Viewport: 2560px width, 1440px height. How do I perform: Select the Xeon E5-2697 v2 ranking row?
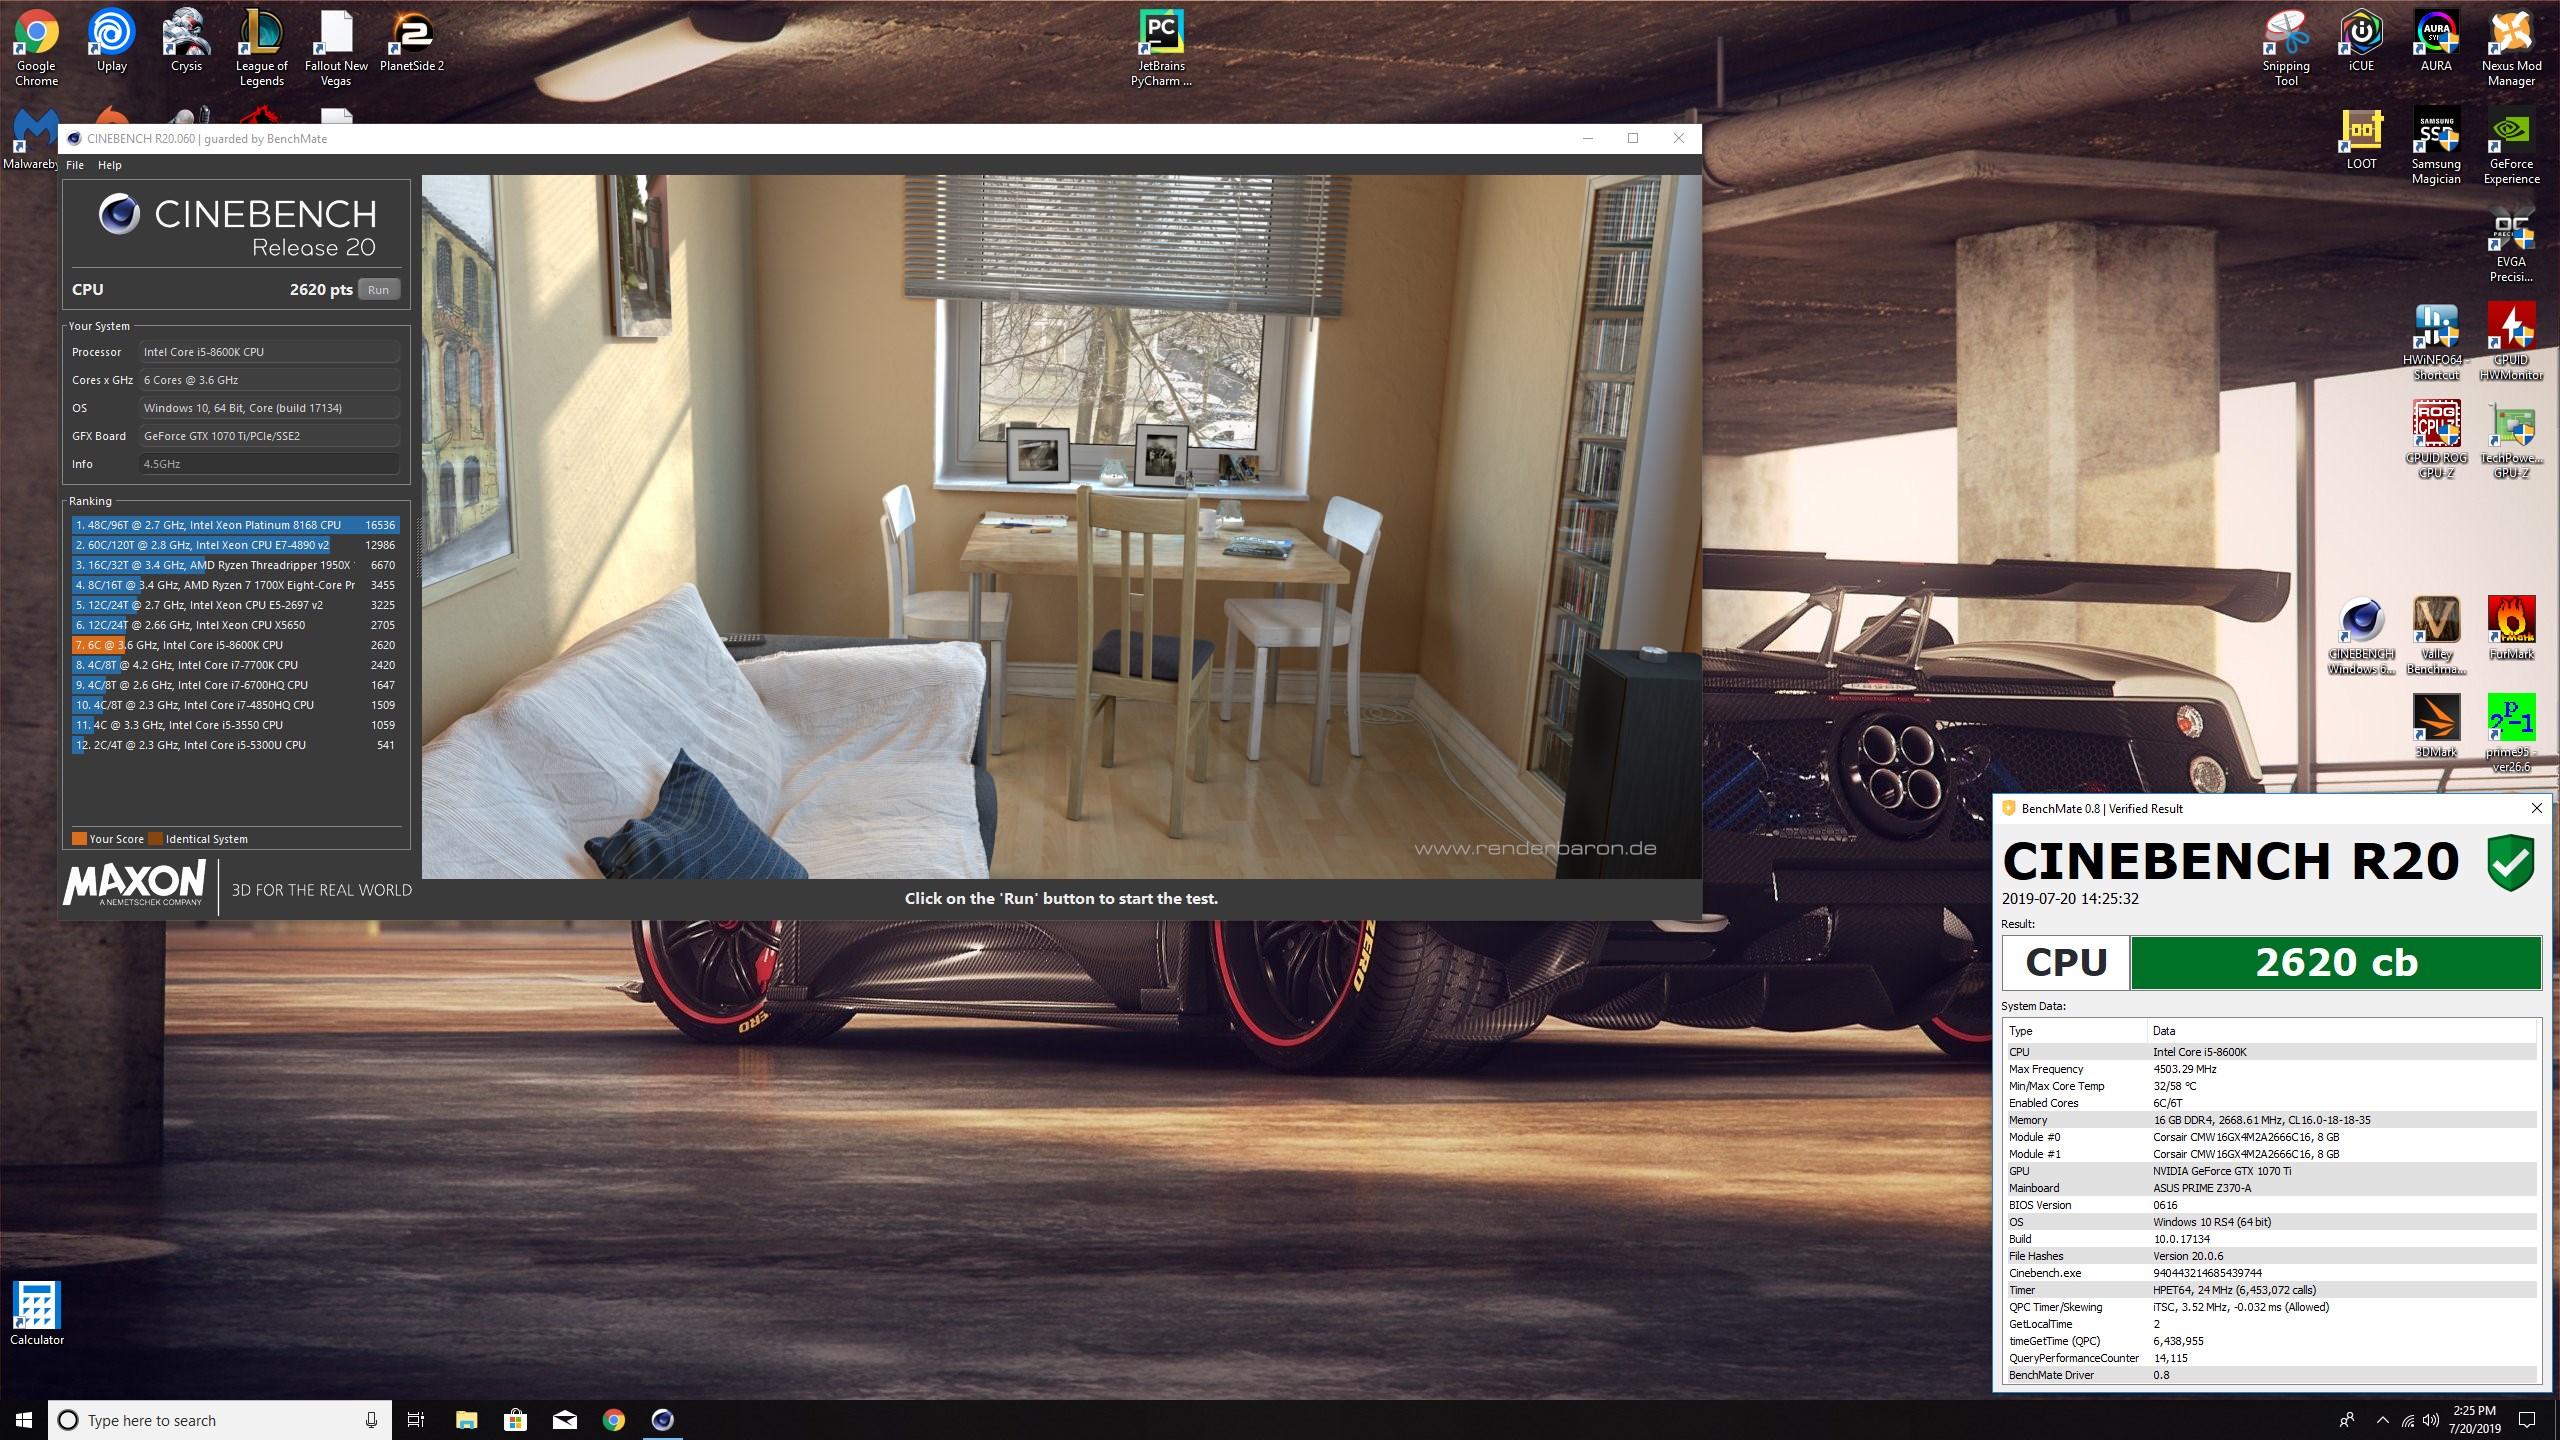(x=235, y=605)
